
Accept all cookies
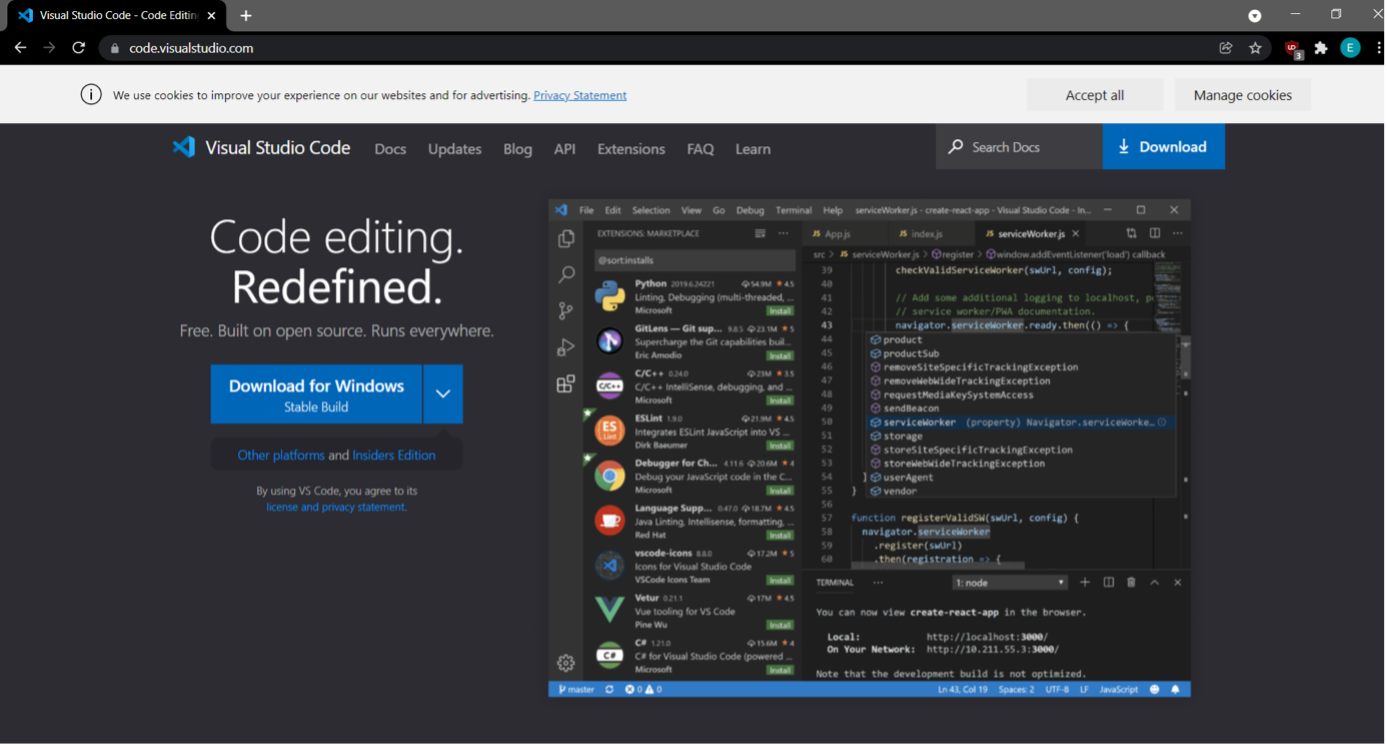(1095, 95)
